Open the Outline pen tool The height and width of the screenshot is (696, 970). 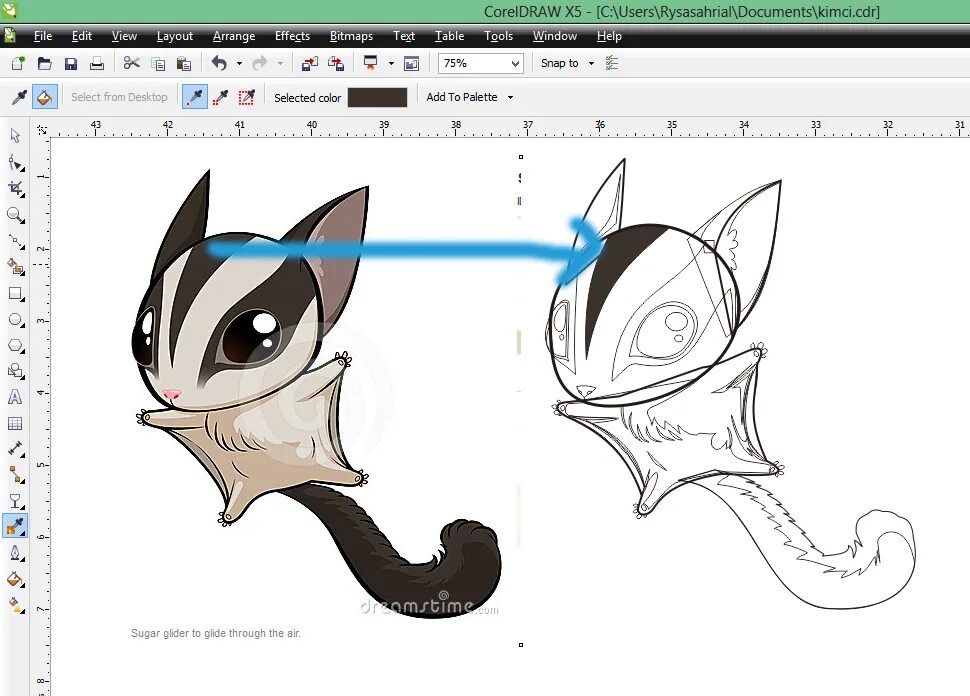[15, 552]
